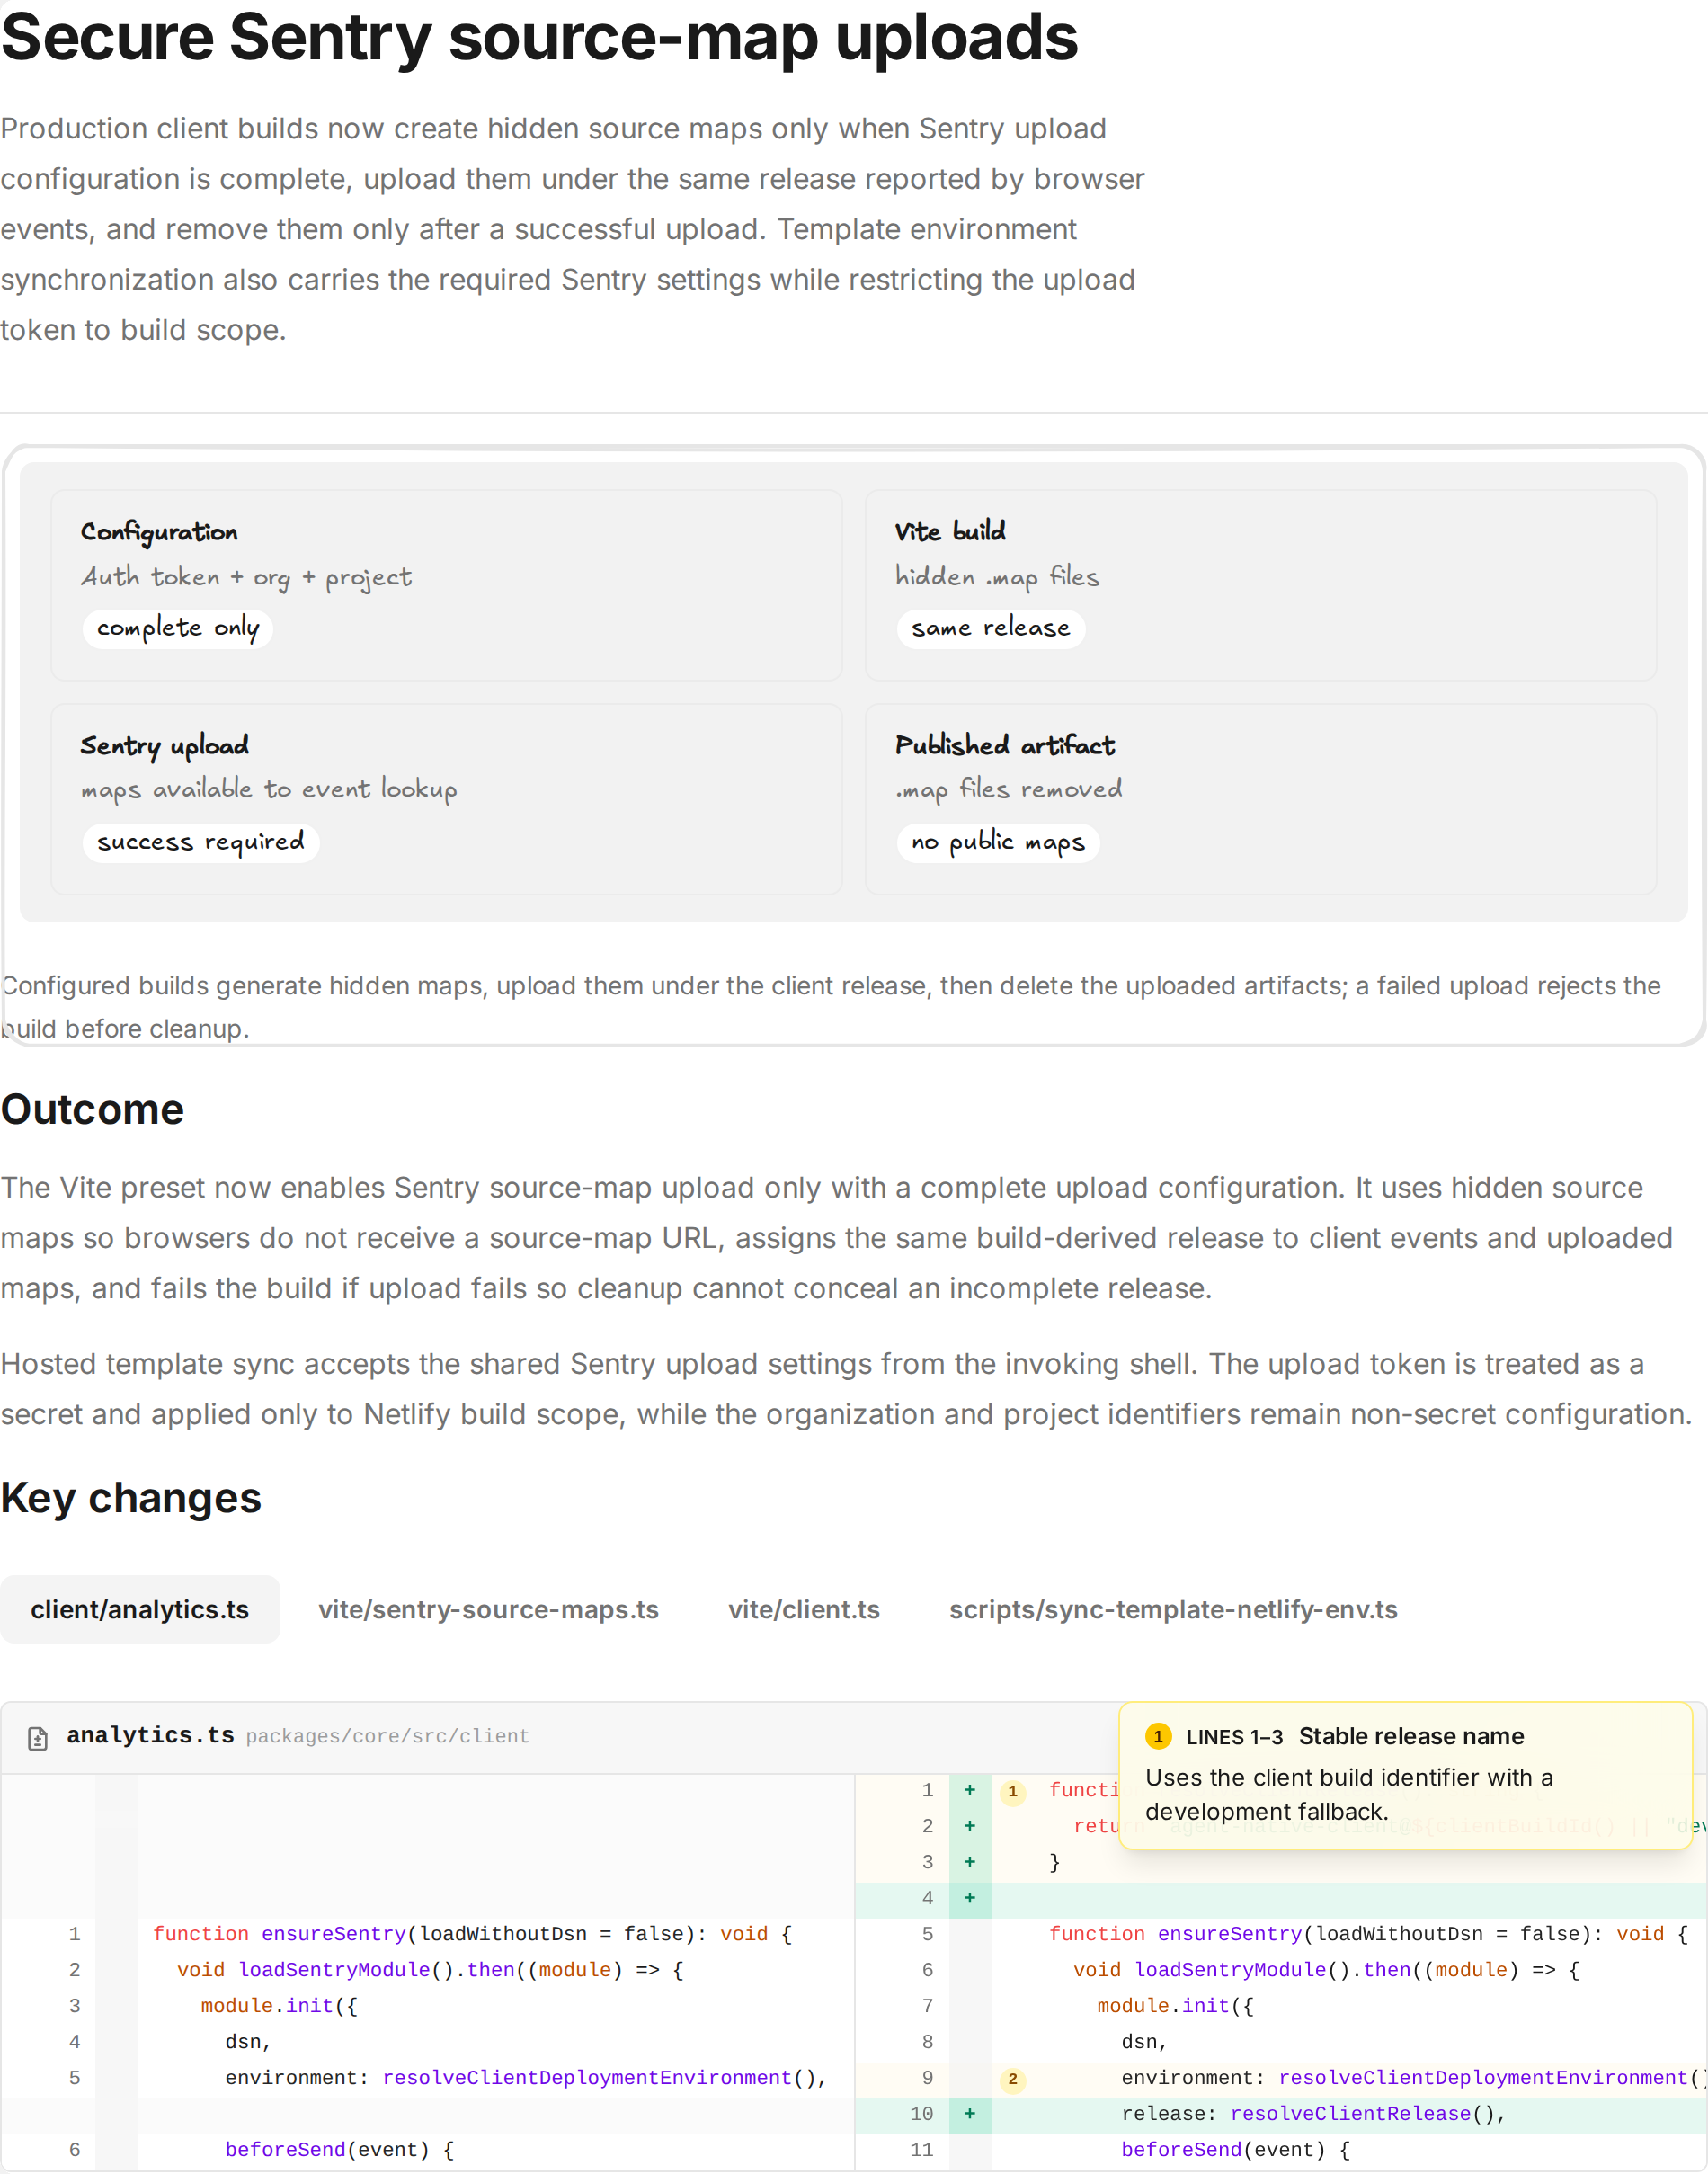The image size is (1708, 2174).
Task: Click line number 1 in left diff pane
Action: pyautogui.click(x=74, y=1934)
